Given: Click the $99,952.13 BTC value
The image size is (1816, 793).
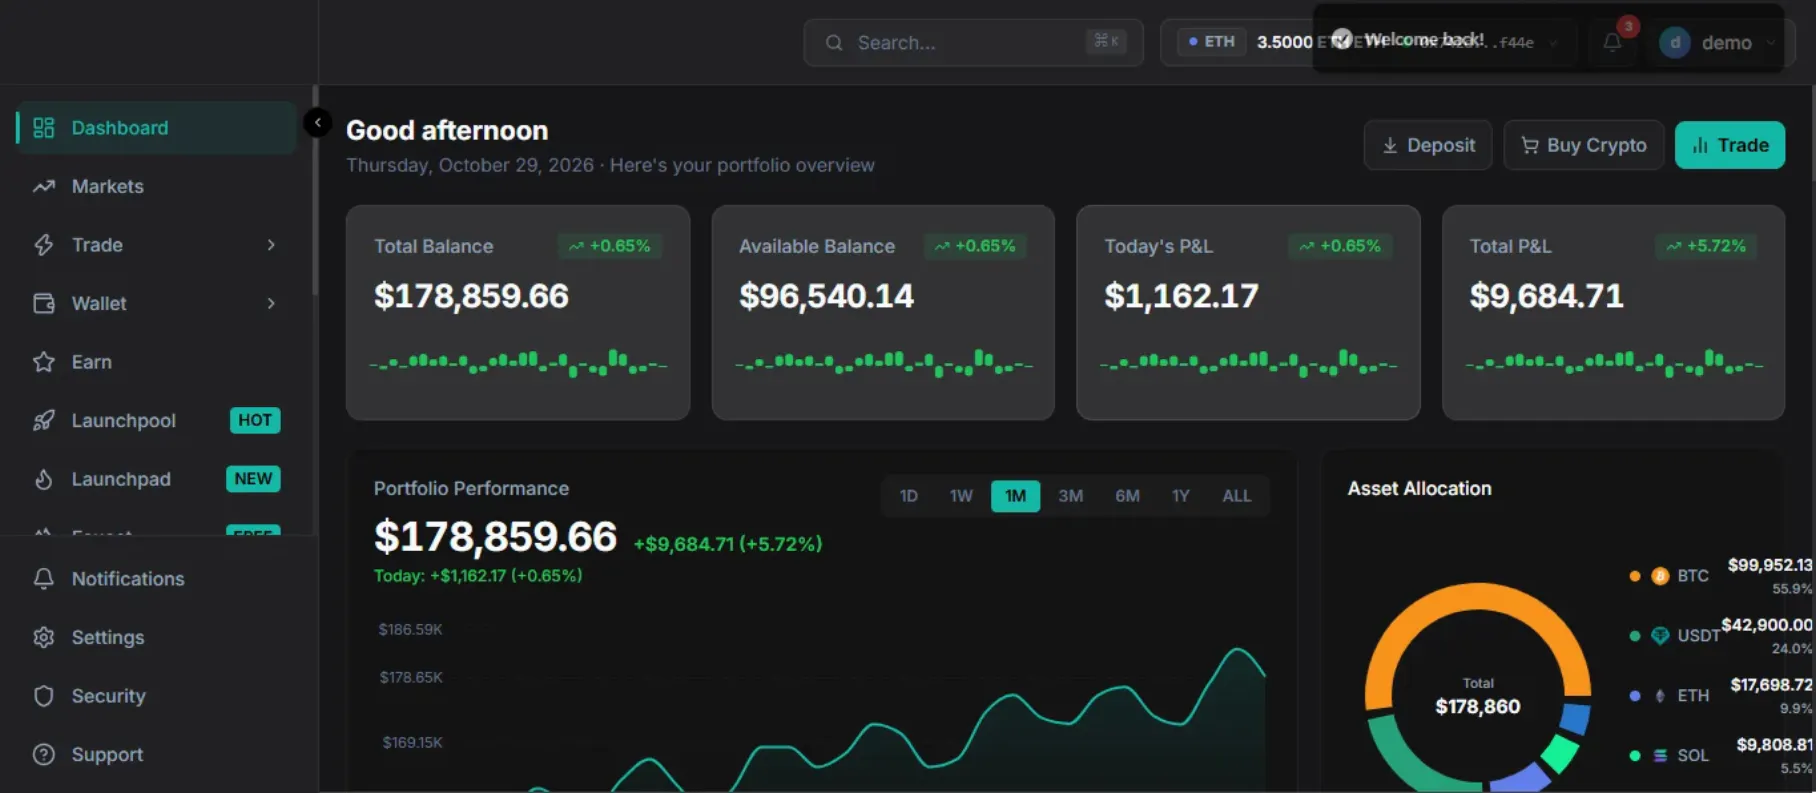Looking at the screenshot, I should [x=1770, y=565].
